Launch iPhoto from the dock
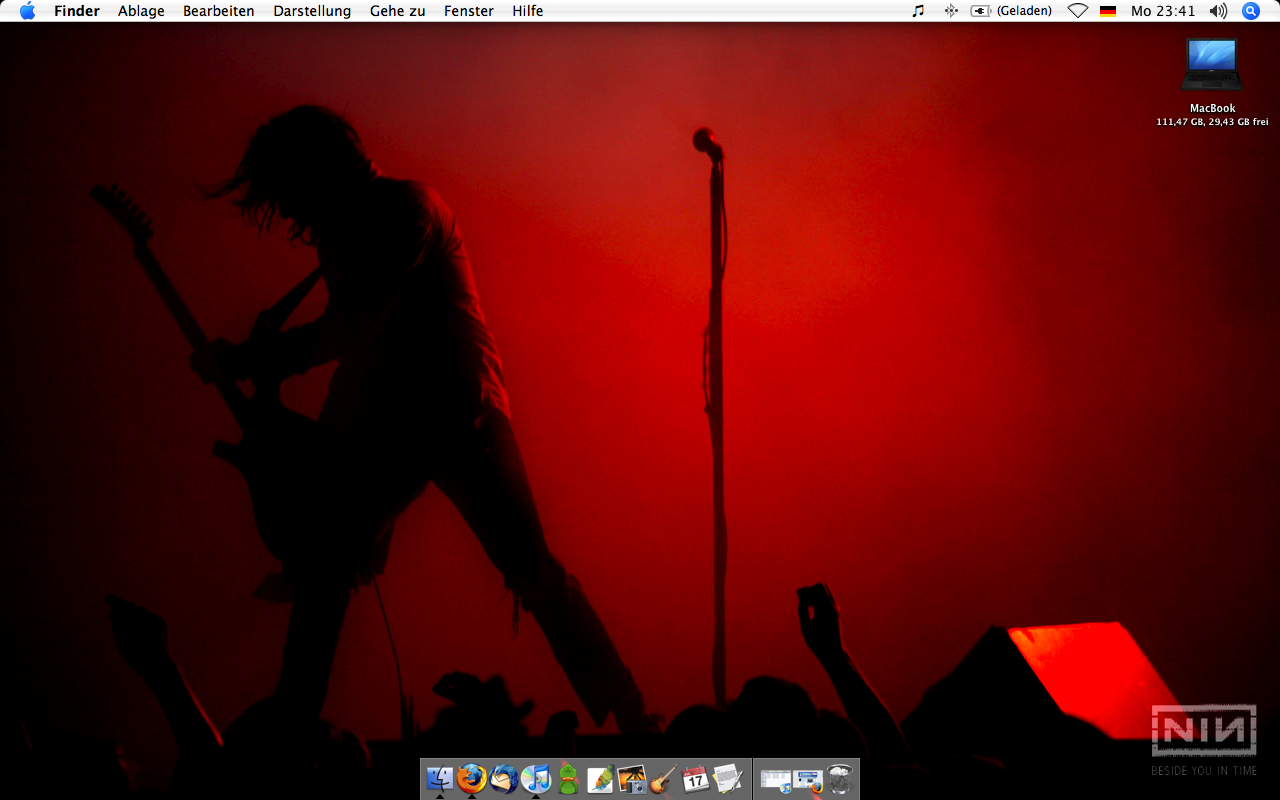 coord(631,778)
